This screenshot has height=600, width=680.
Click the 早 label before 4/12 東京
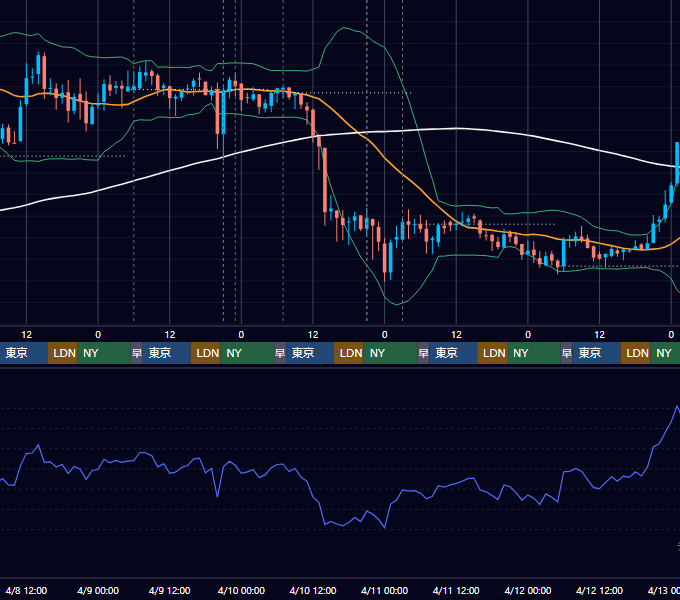(x=566, y=353)
